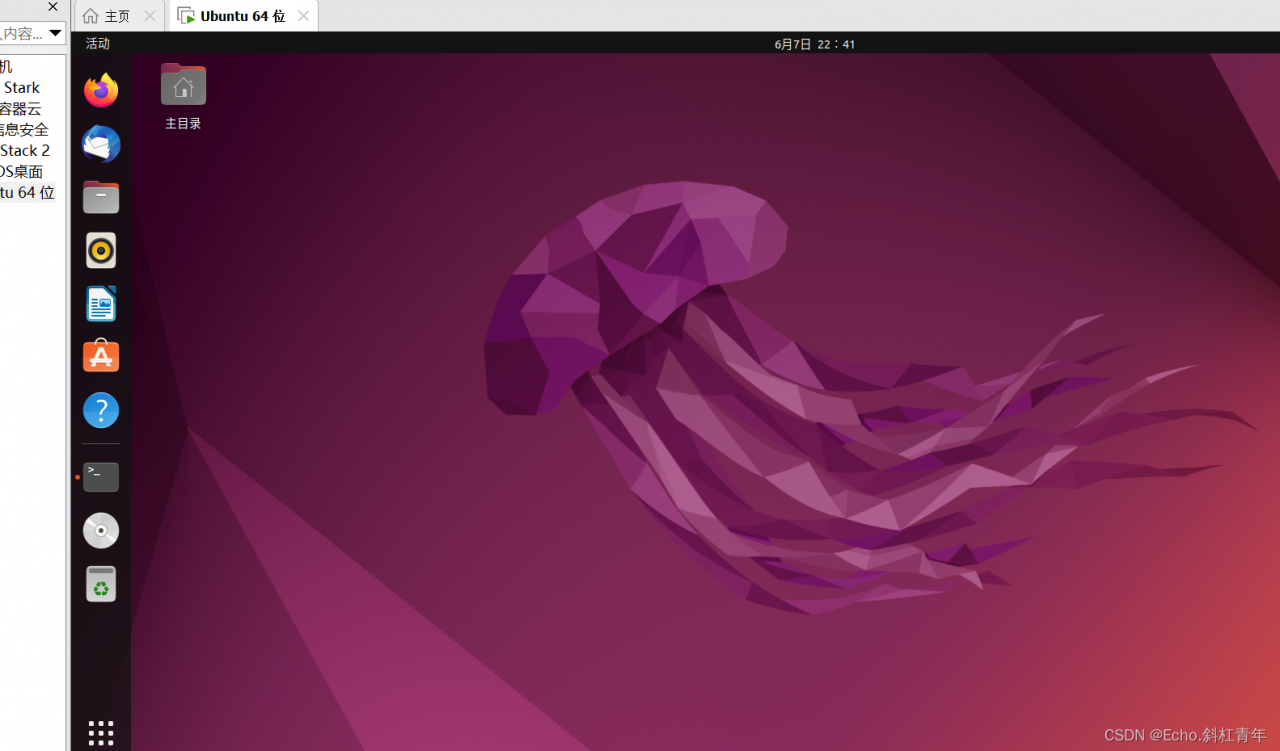The height and width of the screenshot is (751, 1280).
Task: Select the 主目录 home folder desktop icon
Action: click(183, 97)
